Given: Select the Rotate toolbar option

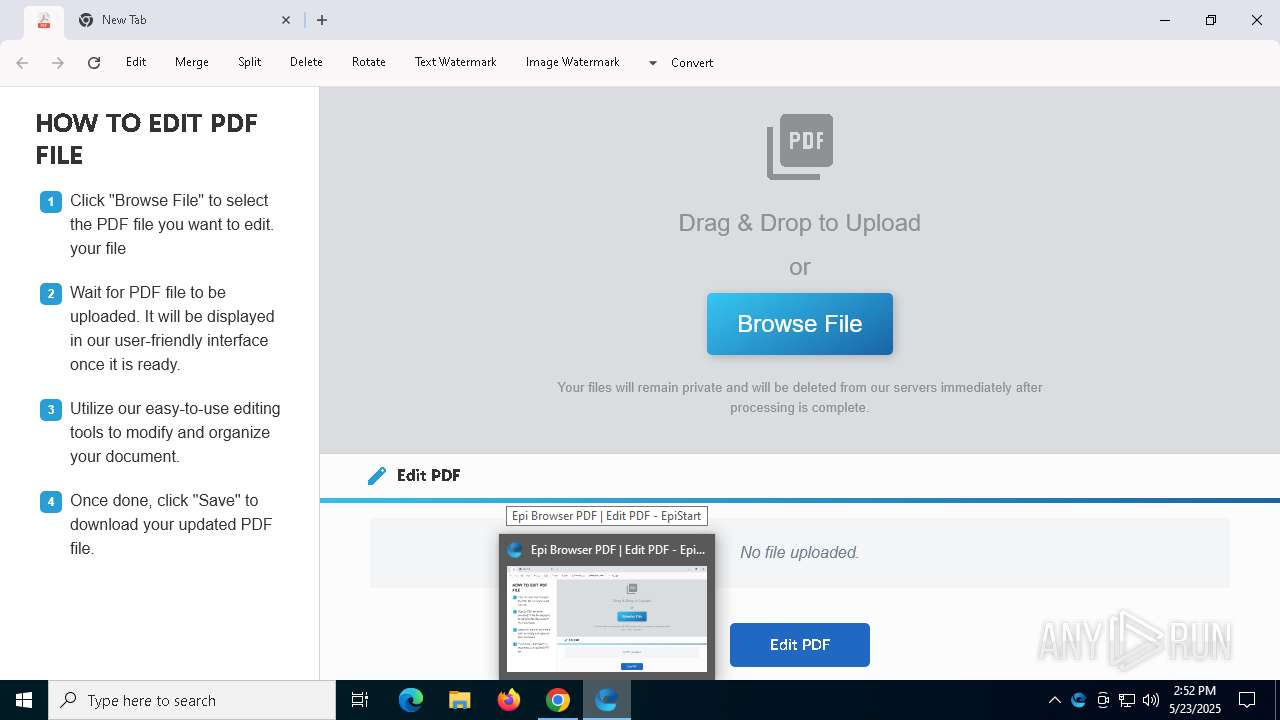Looking at the screenshot, I should tap(369, 62).
